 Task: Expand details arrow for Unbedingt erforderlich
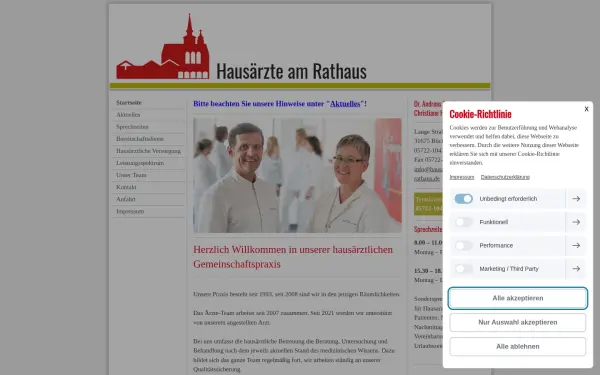click(x=576, y=199)
